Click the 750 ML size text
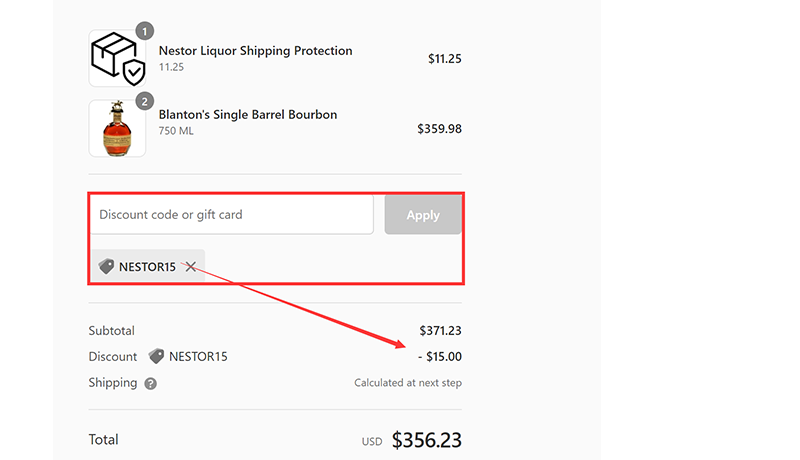Image resolution: width=800 pixels, height=460 pixels. point(178,131)
